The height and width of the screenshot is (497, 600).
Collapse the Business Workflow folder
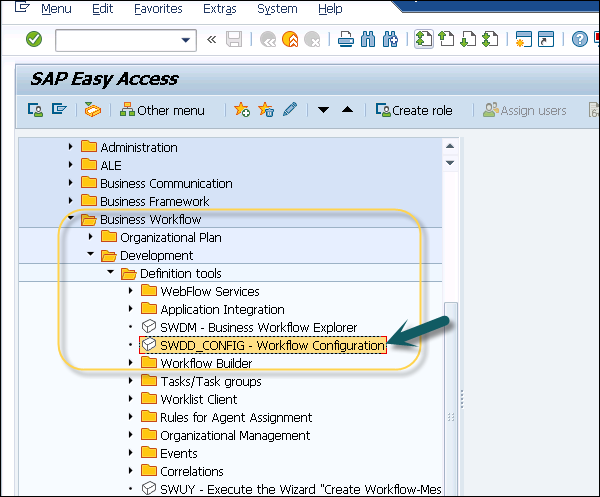(71, 219)
